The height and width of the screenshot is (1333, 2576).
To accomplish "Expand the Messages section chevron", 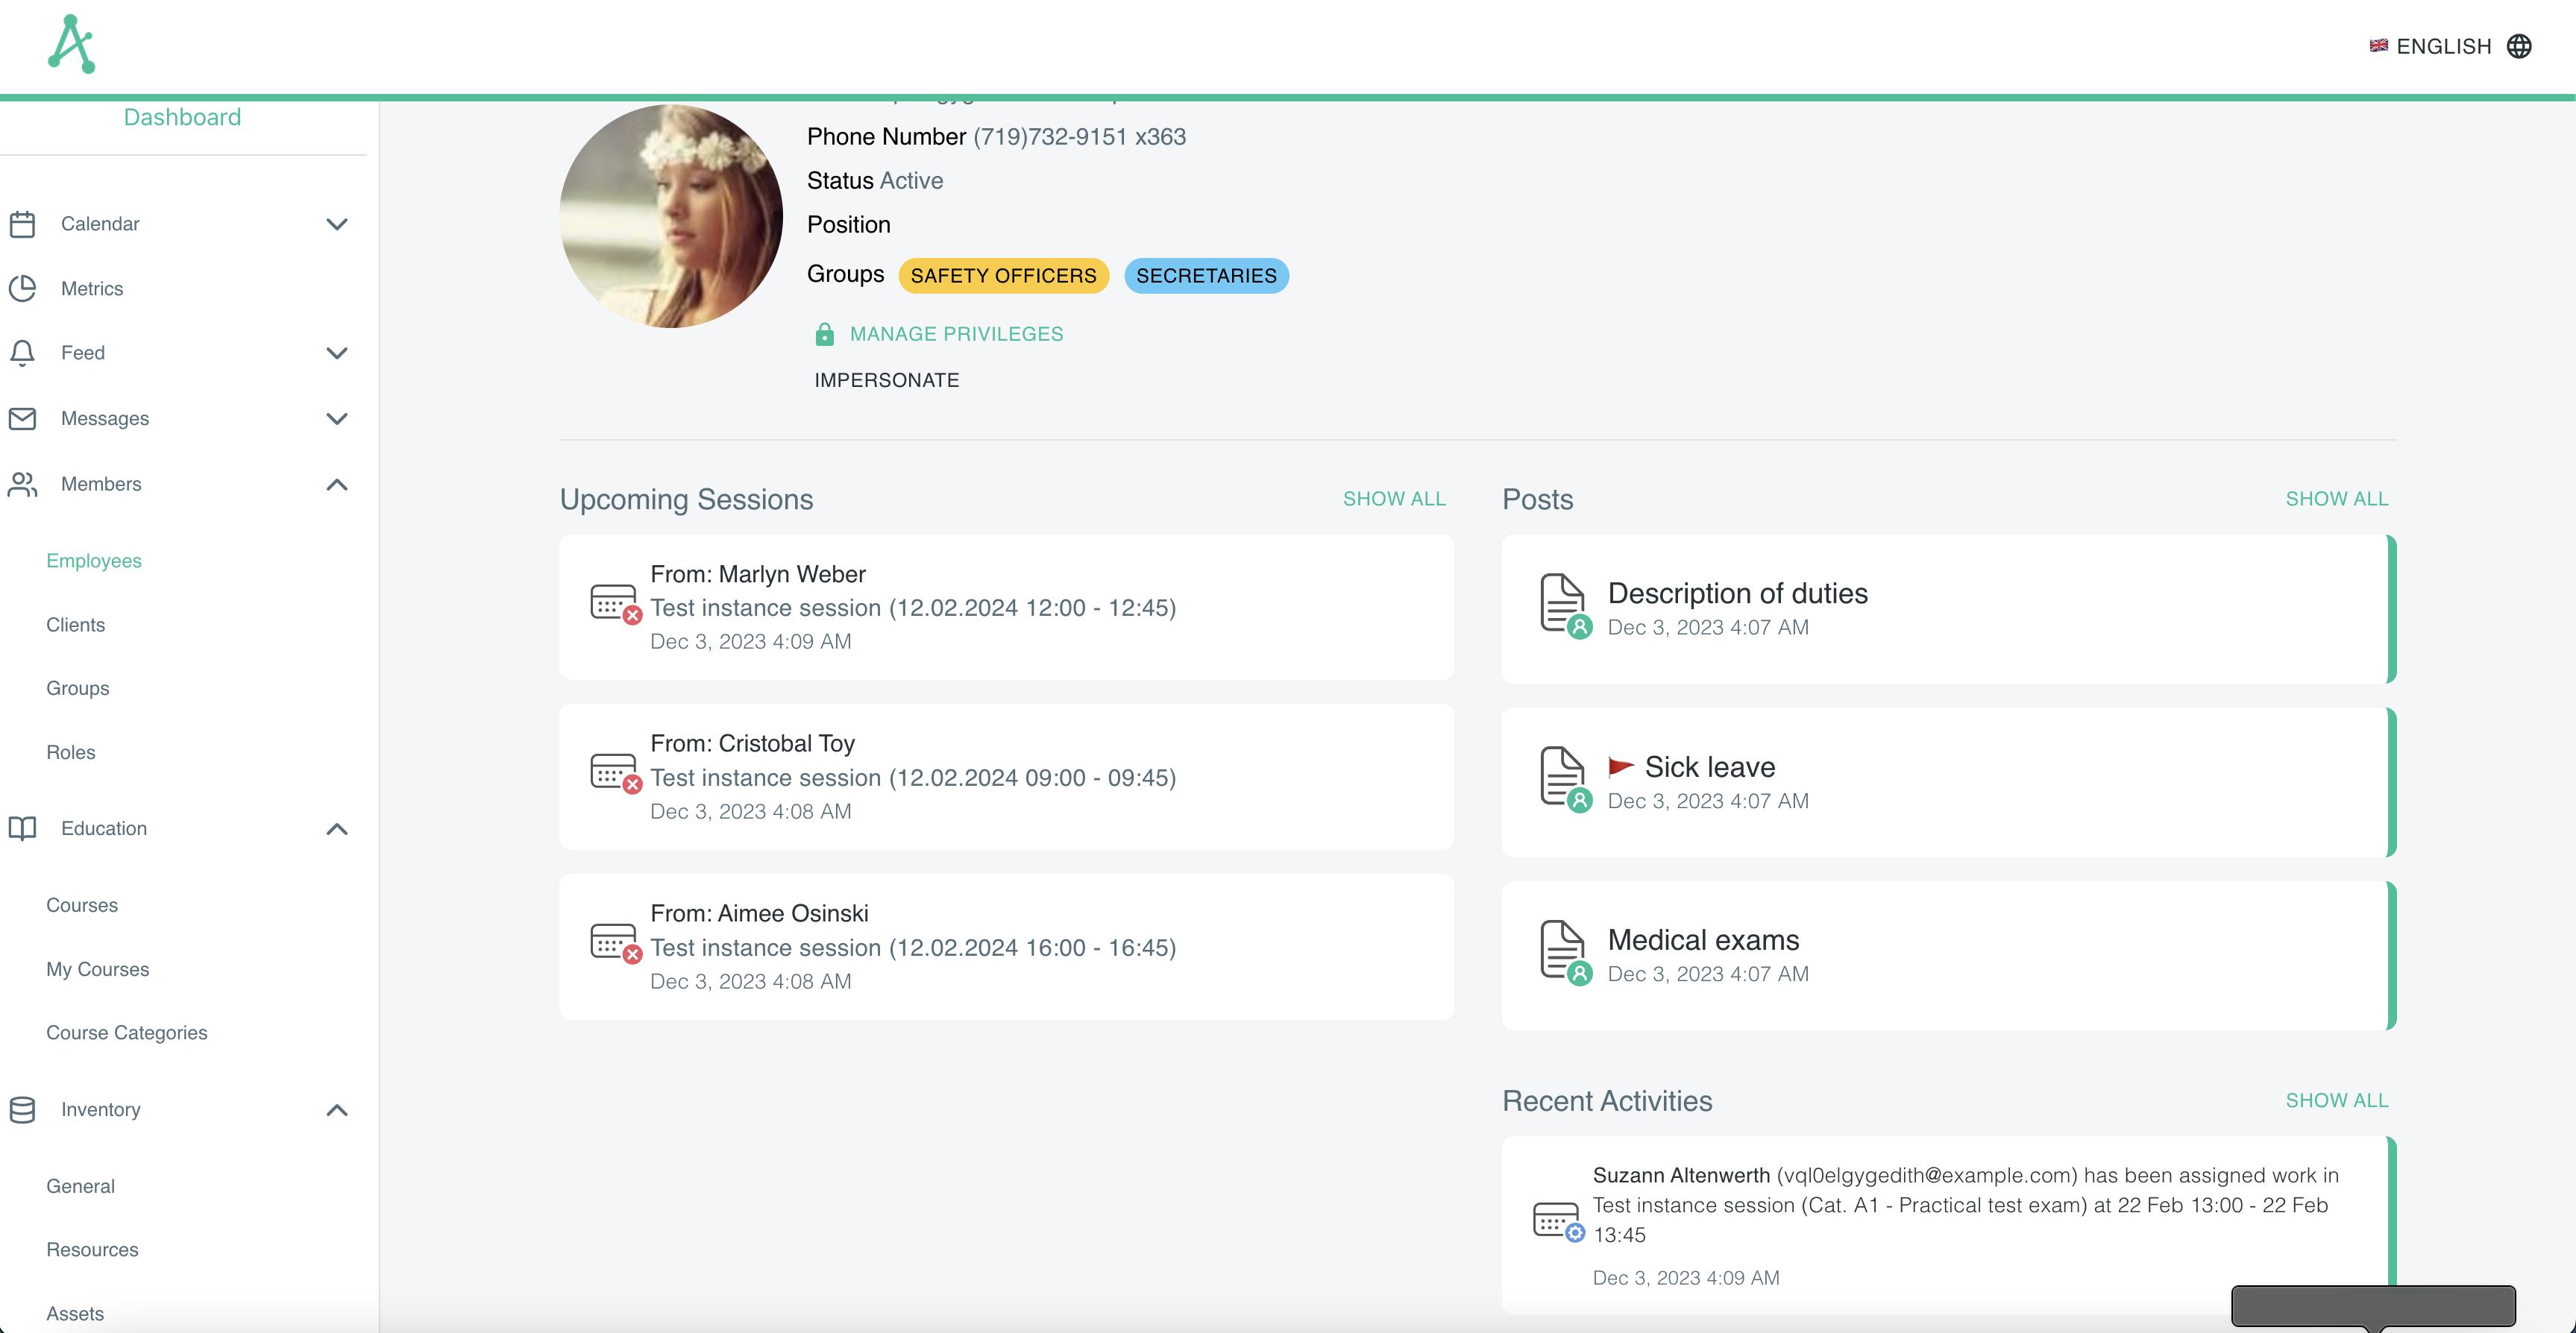I will 337,419.
